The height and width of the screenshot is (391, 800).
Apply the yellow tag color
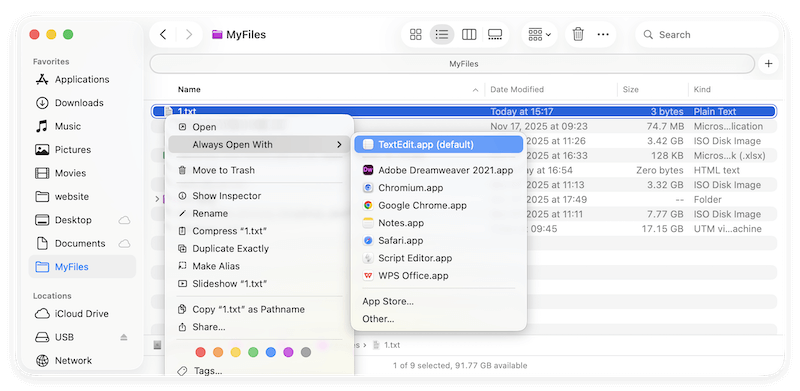235,352
